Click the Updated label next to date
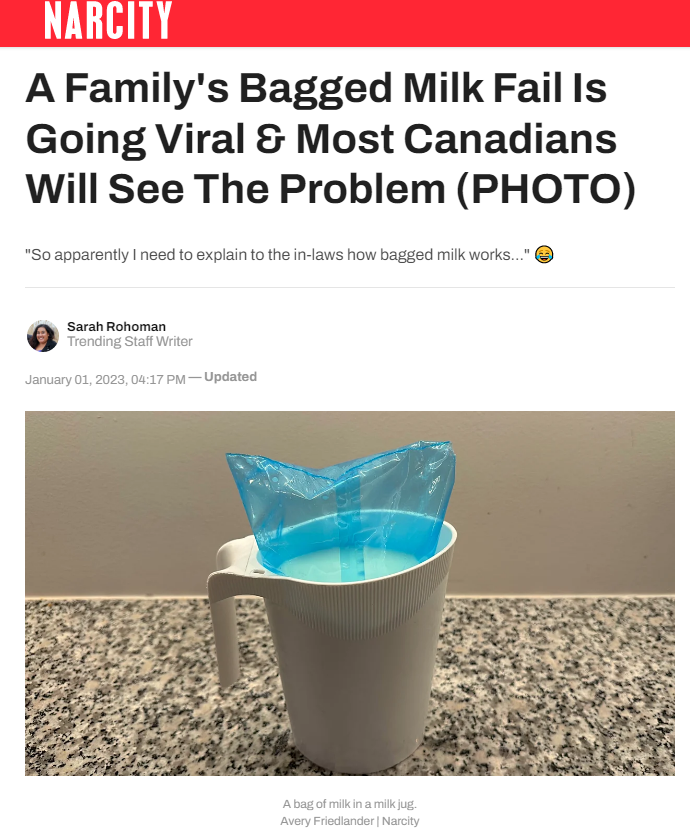Image resolution: width=690 pixels, height=832 pixels. 230,377
